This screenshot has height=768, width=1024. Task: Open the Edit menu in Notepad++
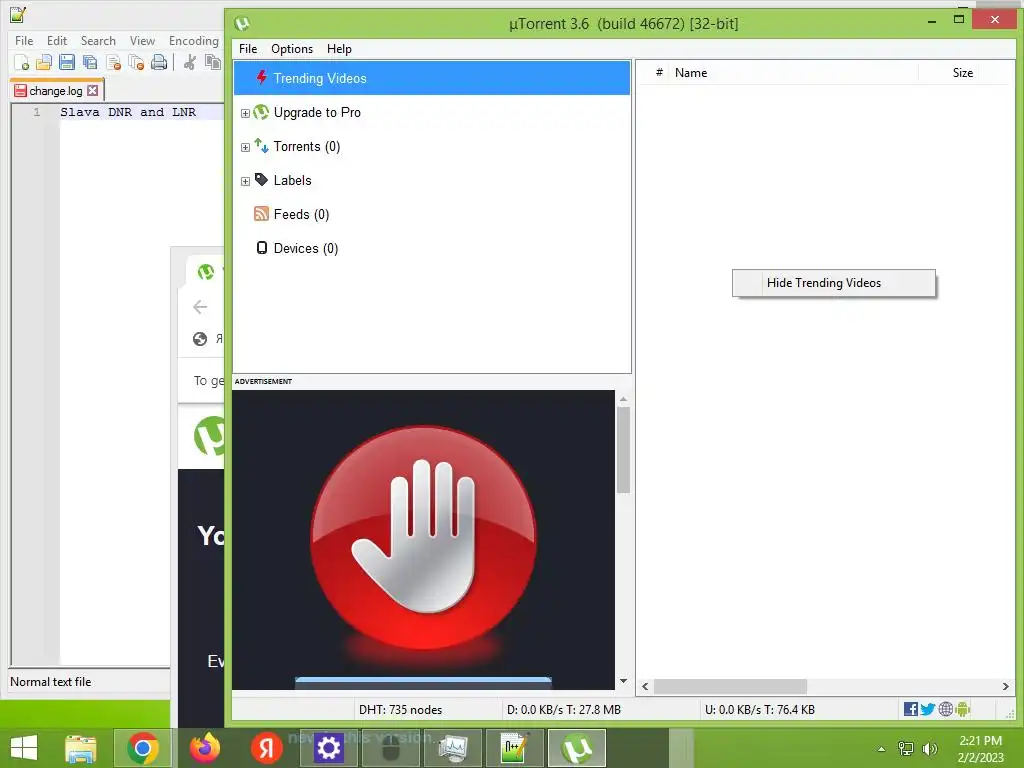point(57,40)
